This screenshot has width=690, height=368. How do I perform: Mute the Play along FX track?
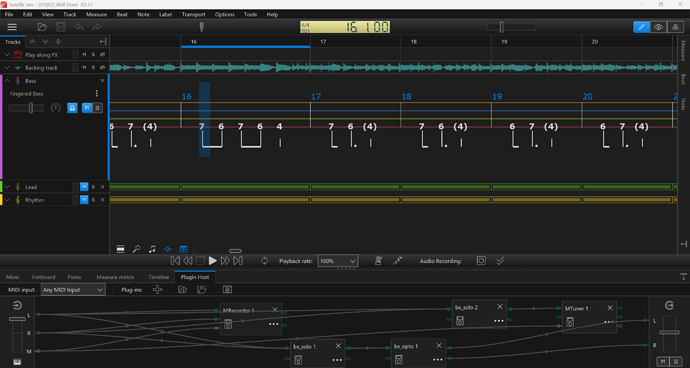(84, 55)
